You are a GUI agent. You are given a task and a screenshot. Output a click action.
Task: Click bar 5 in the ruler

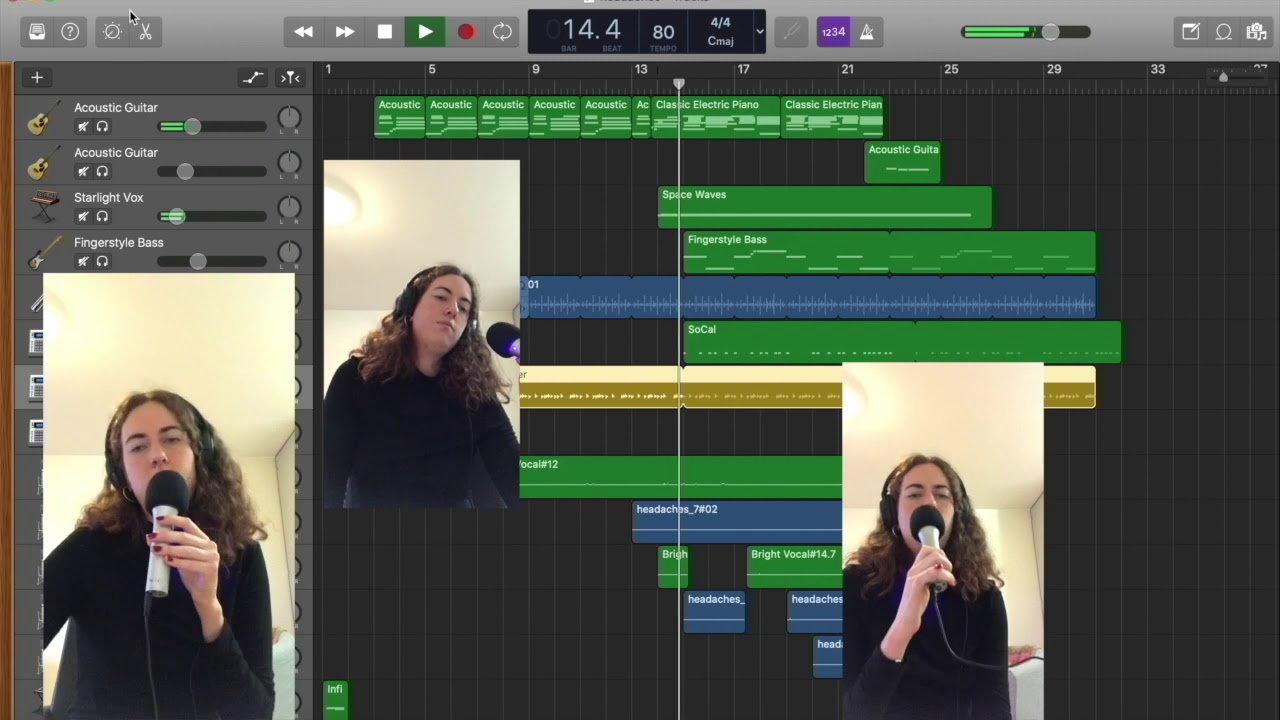click(432, 69)
